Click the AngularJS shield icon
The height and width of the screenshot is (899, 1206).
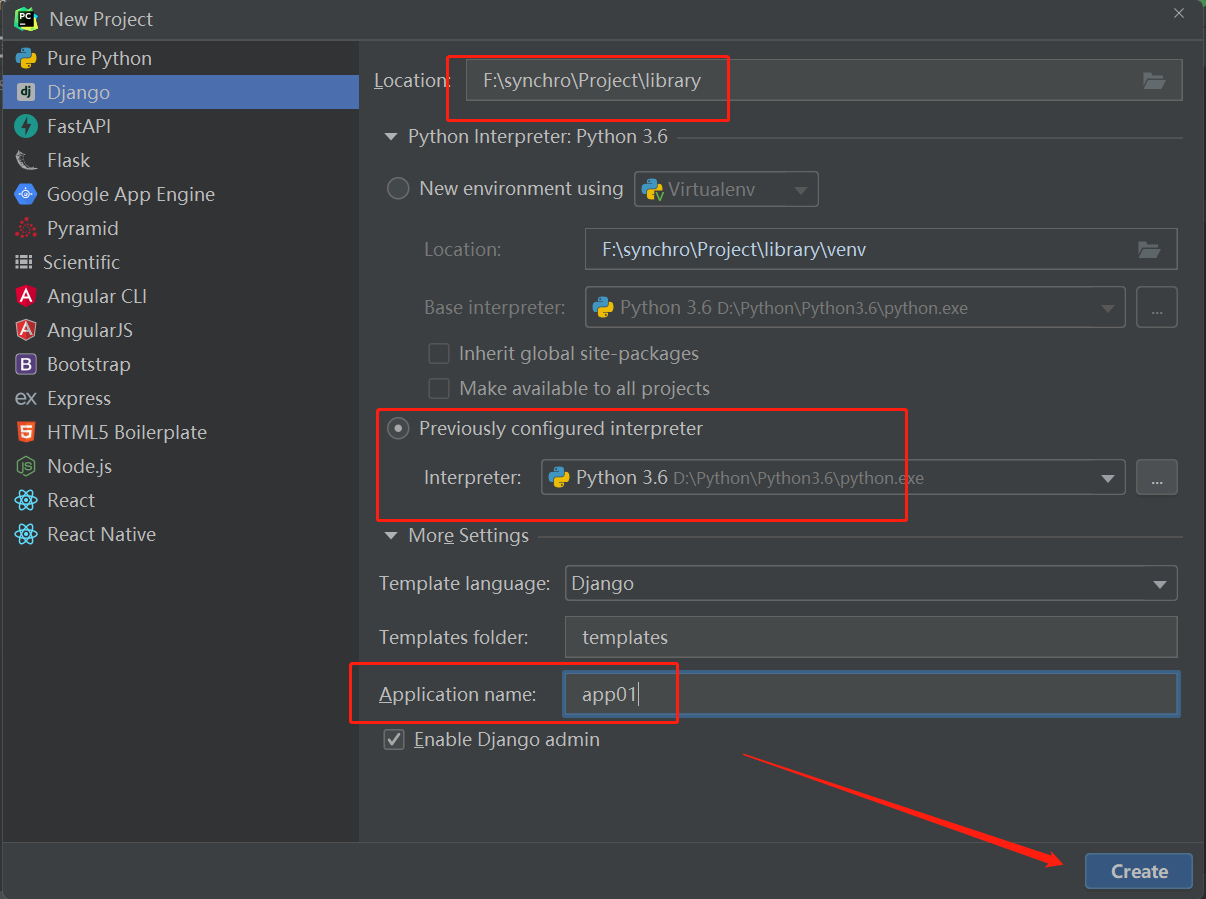26,330
